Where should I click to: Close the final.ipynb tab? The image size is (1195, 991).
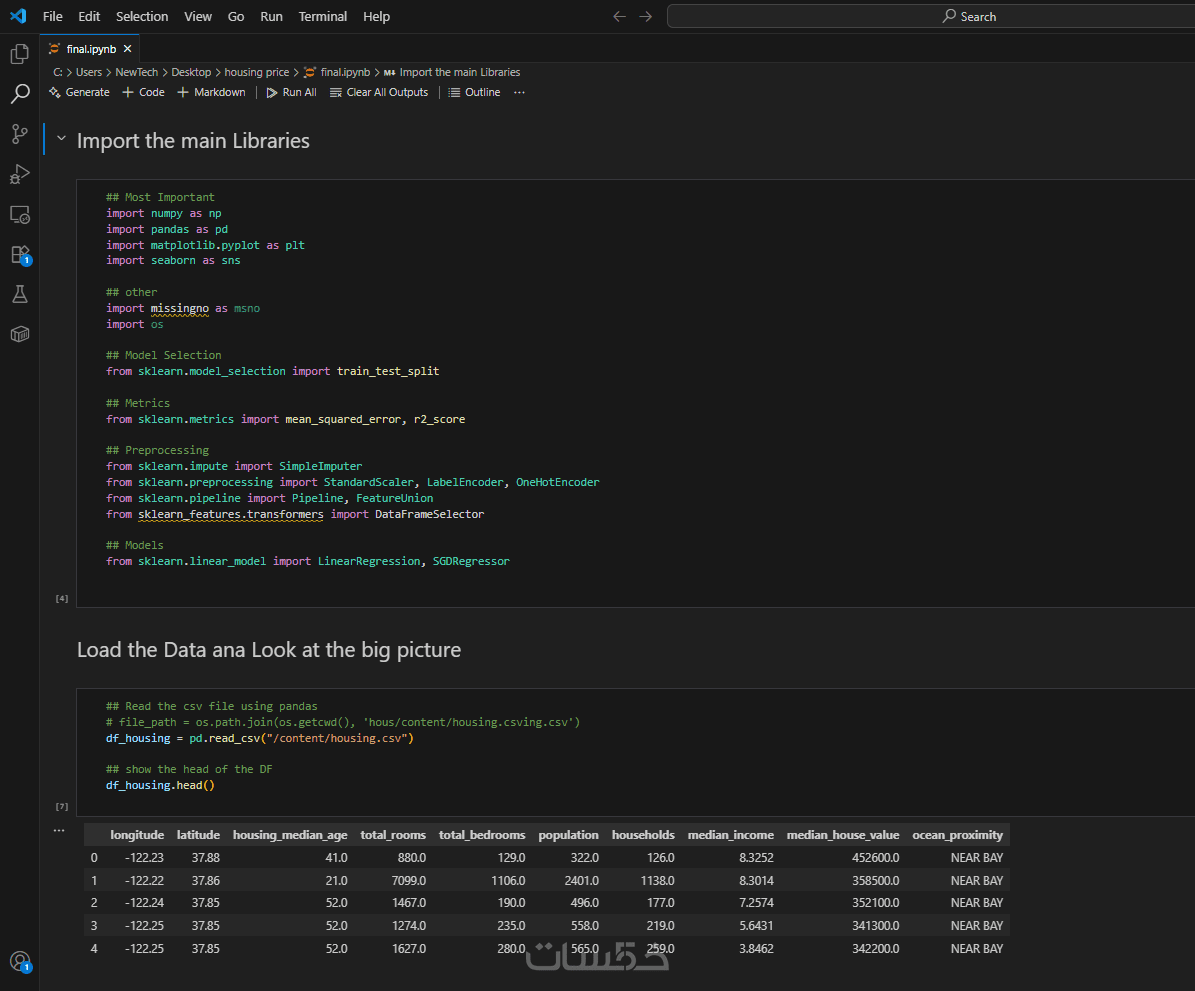coord(128,48)
